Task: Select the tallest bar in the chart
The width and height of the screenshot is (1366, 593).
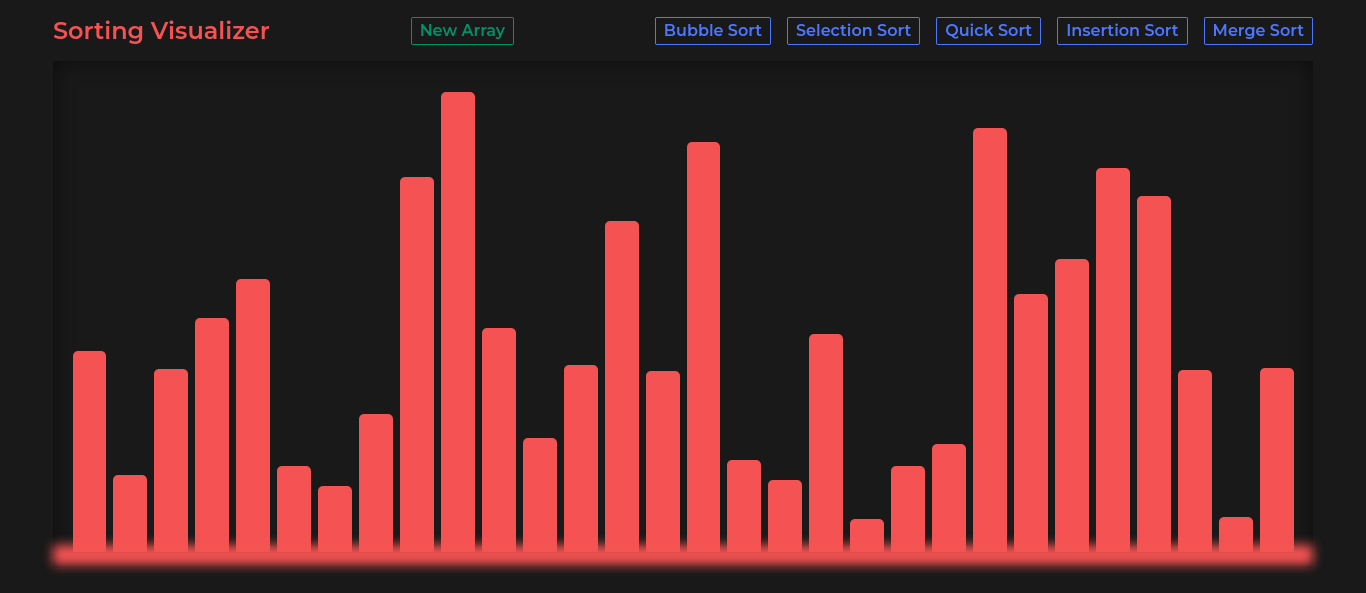Action: point(458,323)
